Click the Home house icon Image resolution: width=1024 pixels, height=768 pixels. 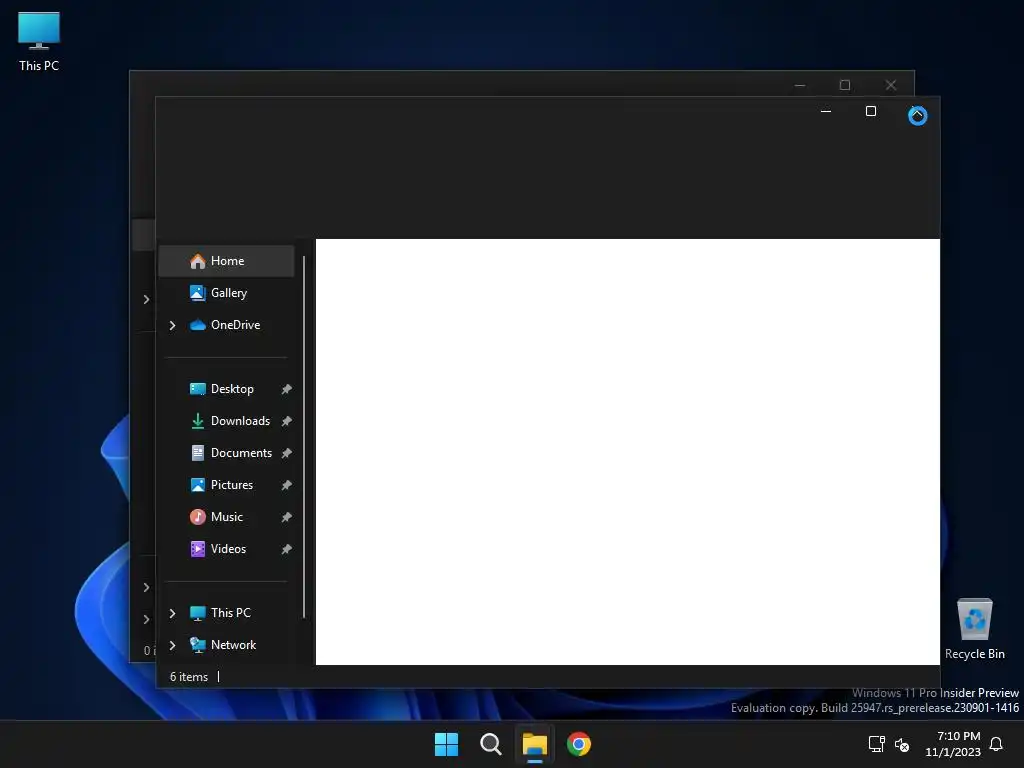(x=197, y=261)
